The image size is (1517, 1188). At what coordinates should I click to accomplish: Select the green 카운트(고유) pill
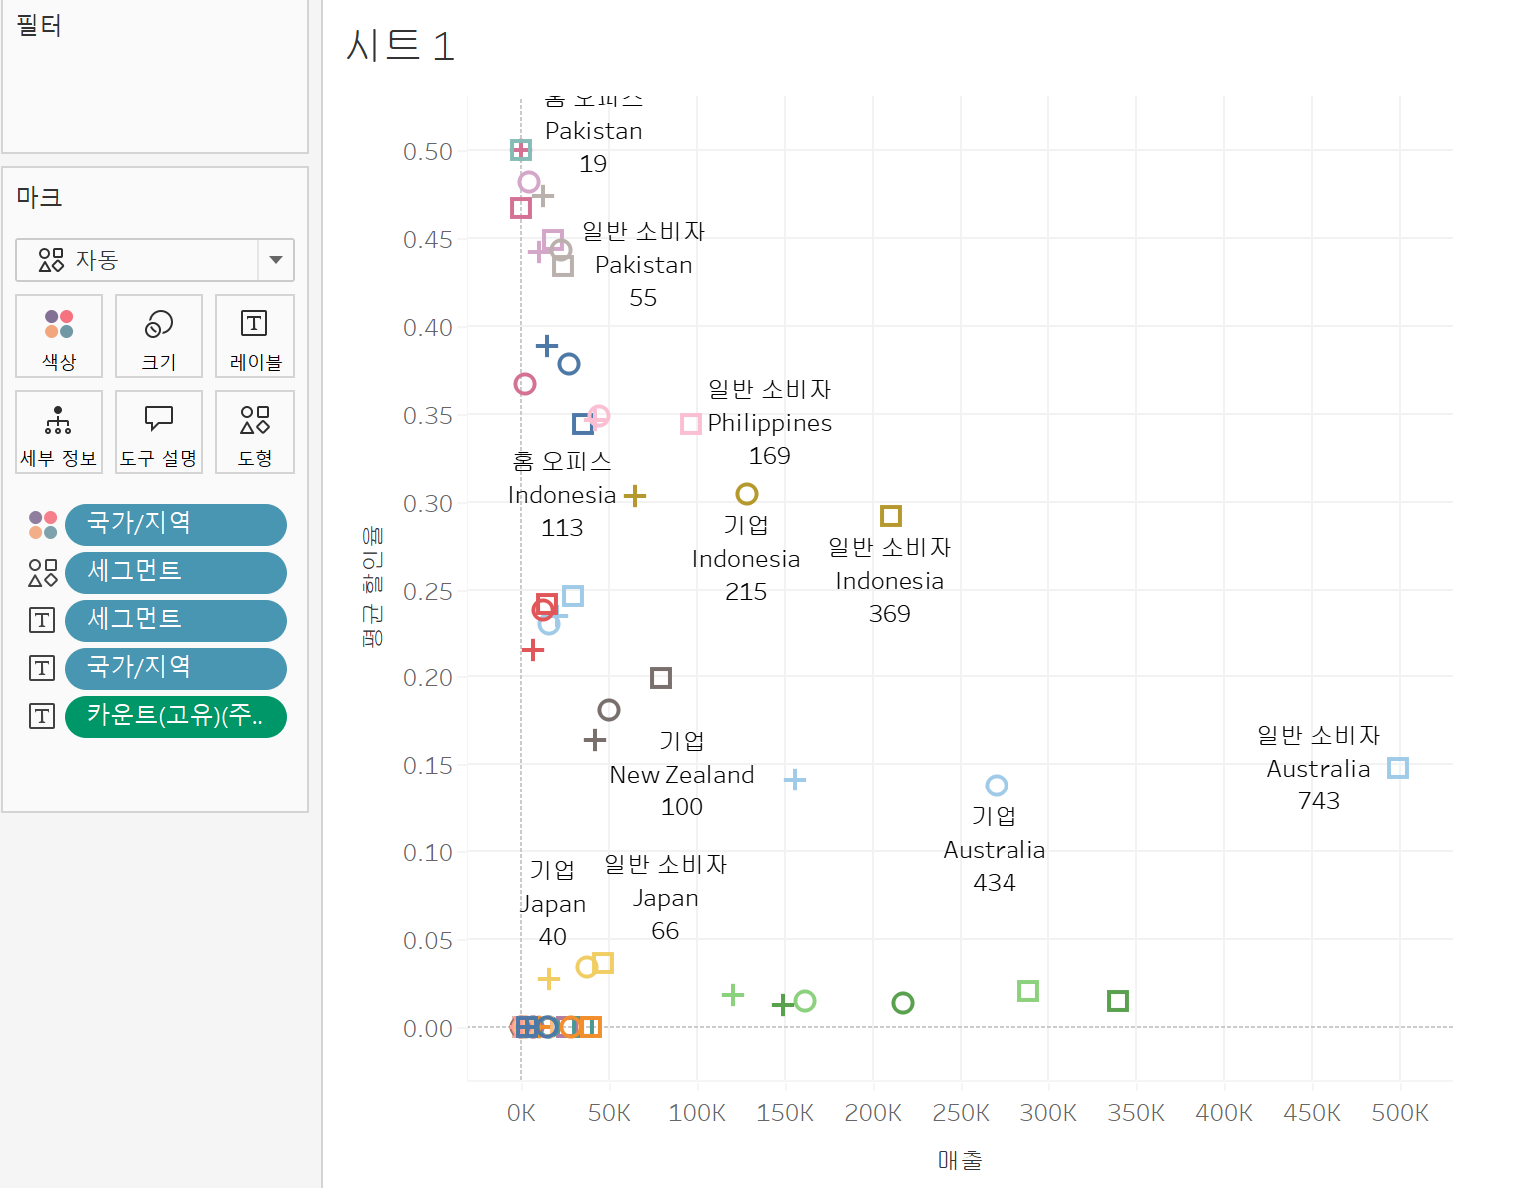[176, 716]
